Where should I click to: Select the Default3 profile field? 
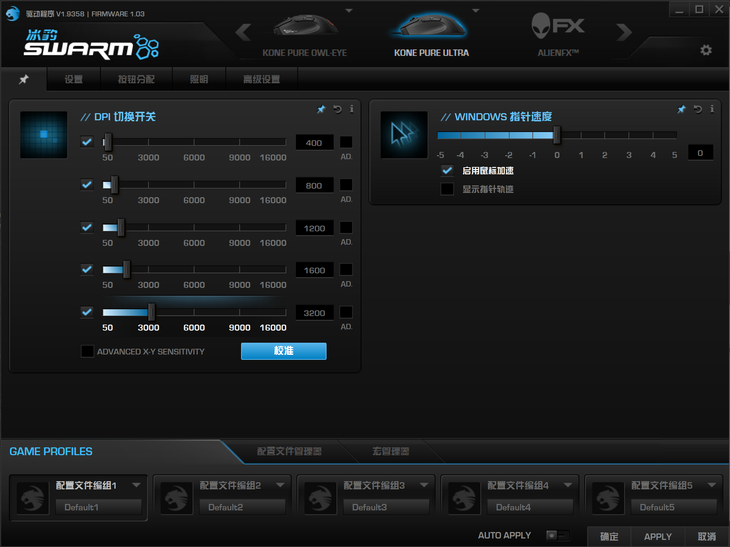[x=386, y=507]
